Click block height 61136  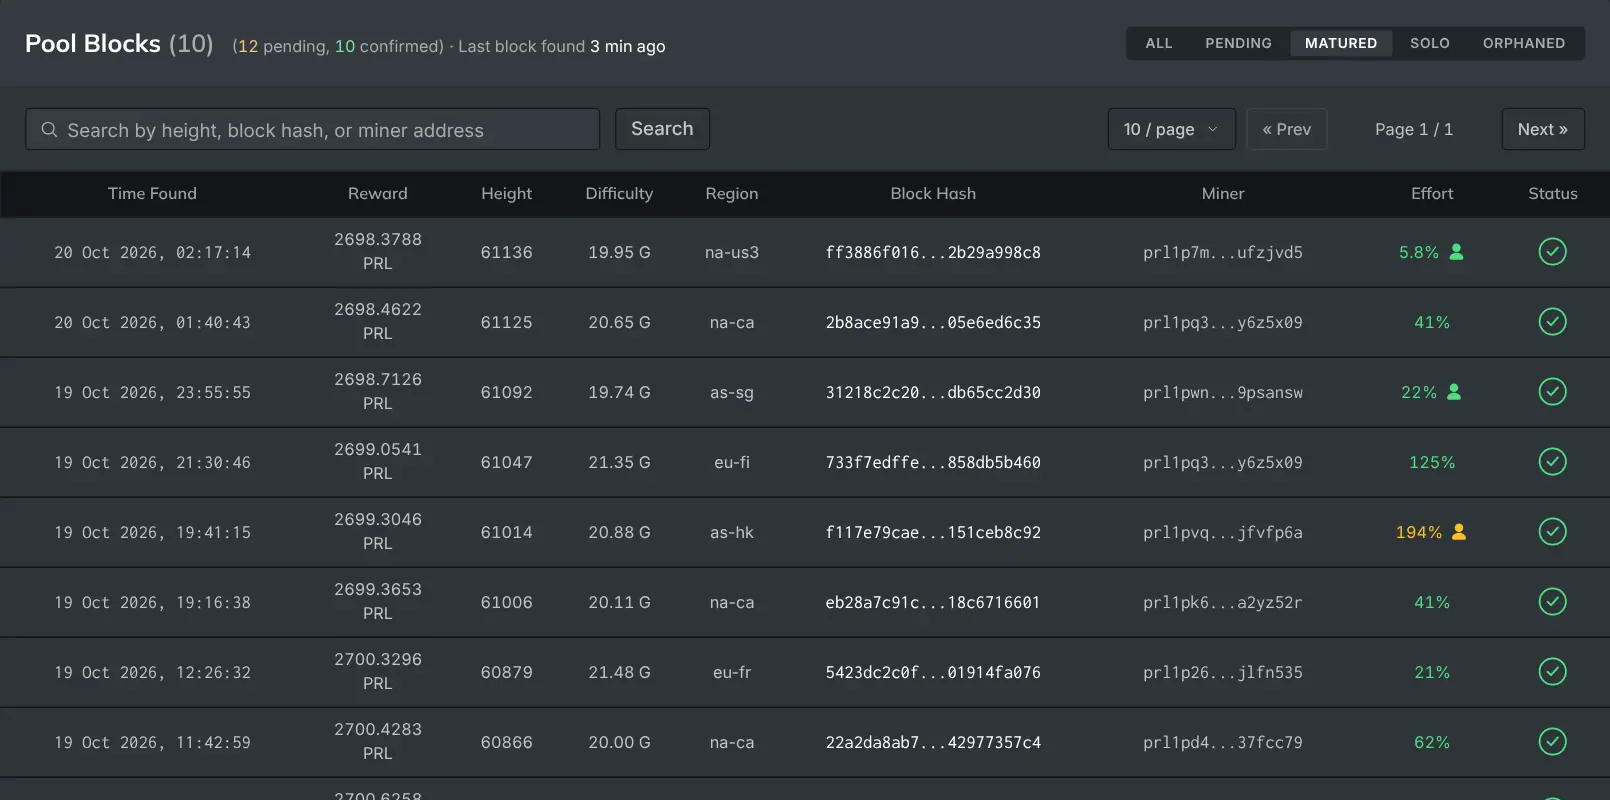coord(506,252)
